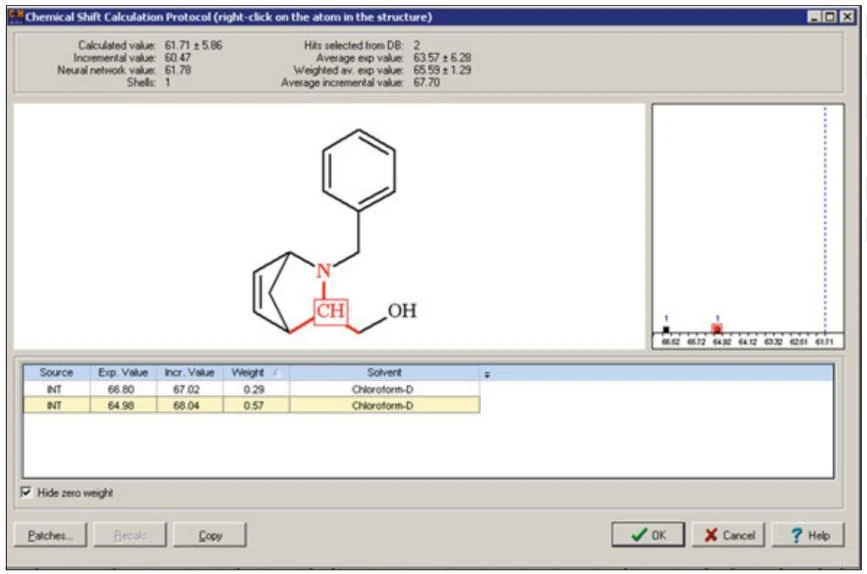Click the Neural network value 61.78
This screenshot has height=574, width=867.
[x=177, y=70]
